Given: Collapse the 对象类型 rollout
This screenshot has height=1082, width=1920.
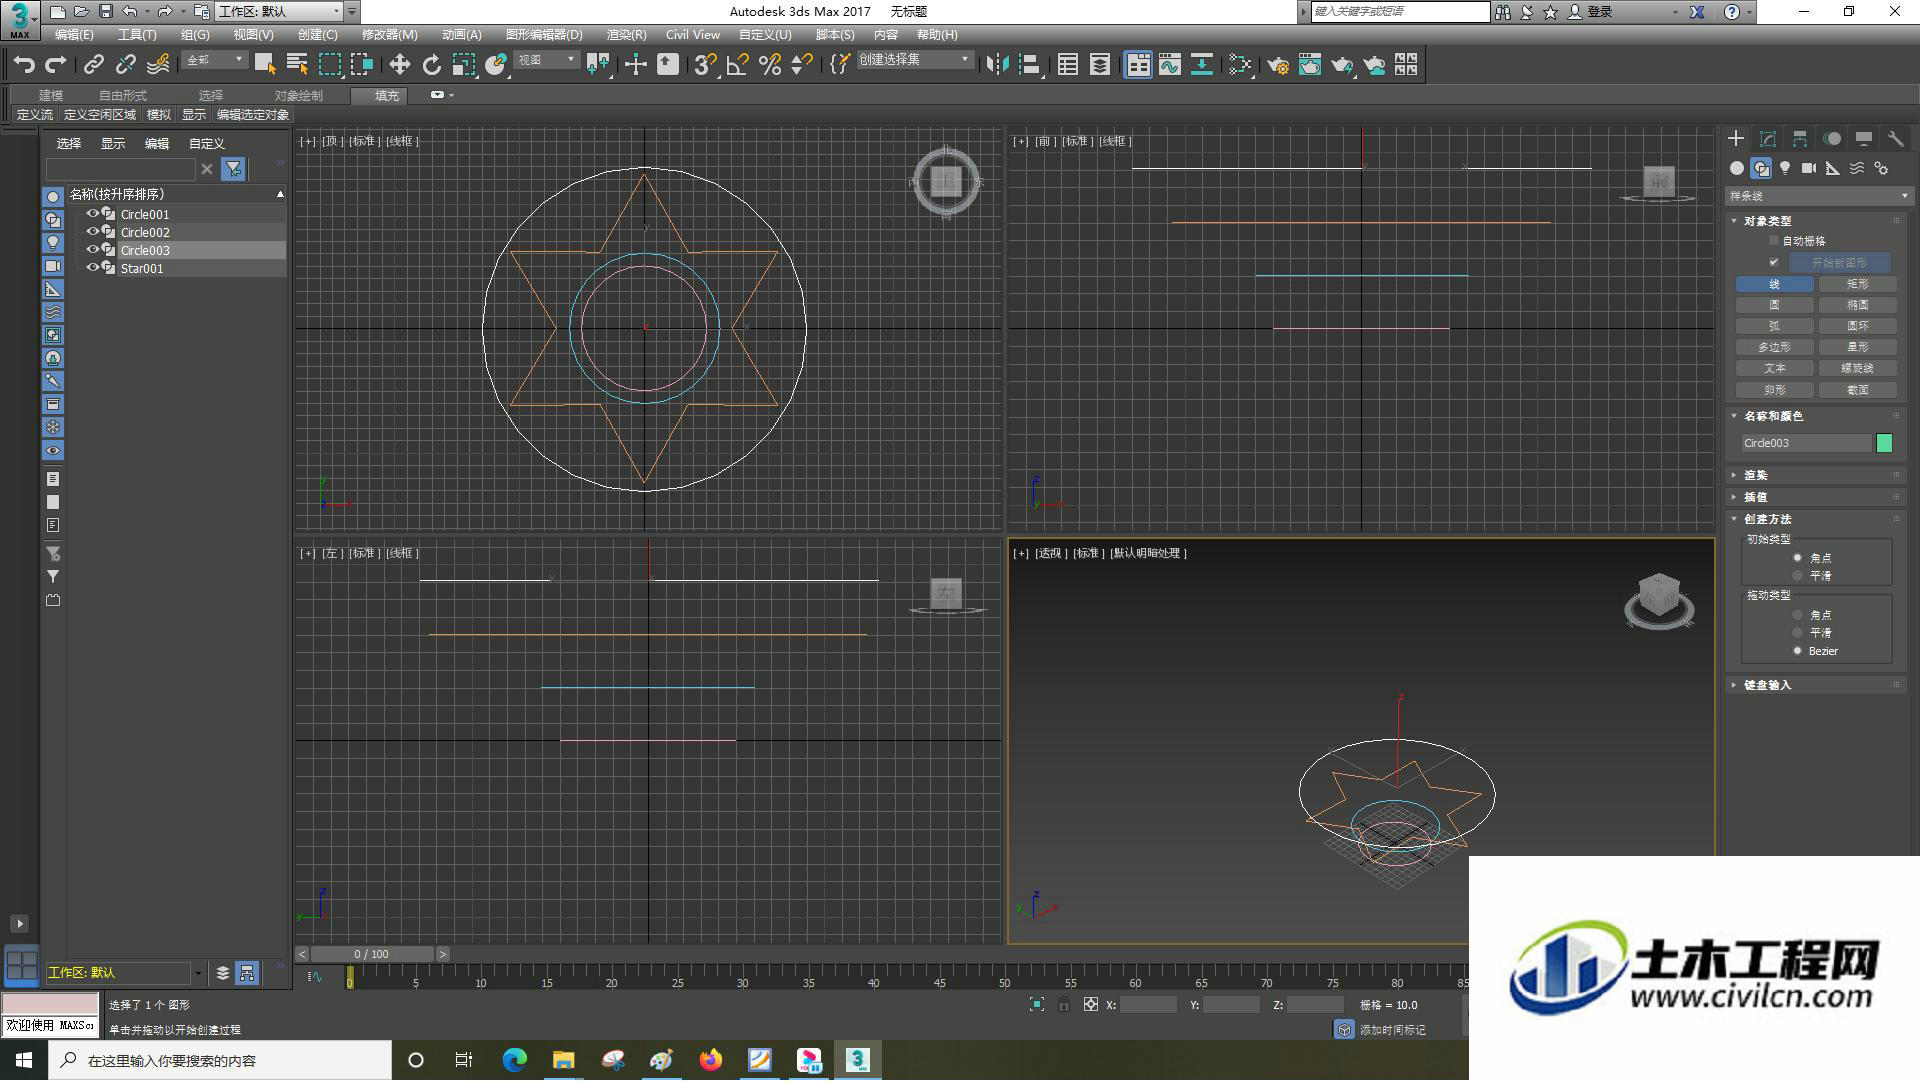Looking at the screenshot, I should 1768,221.
